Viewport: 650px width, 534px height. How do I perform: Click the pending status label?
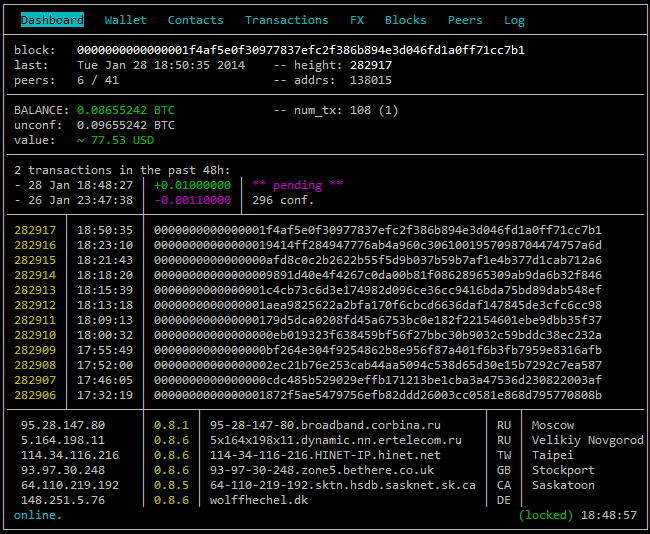click(x=297, y=185)
